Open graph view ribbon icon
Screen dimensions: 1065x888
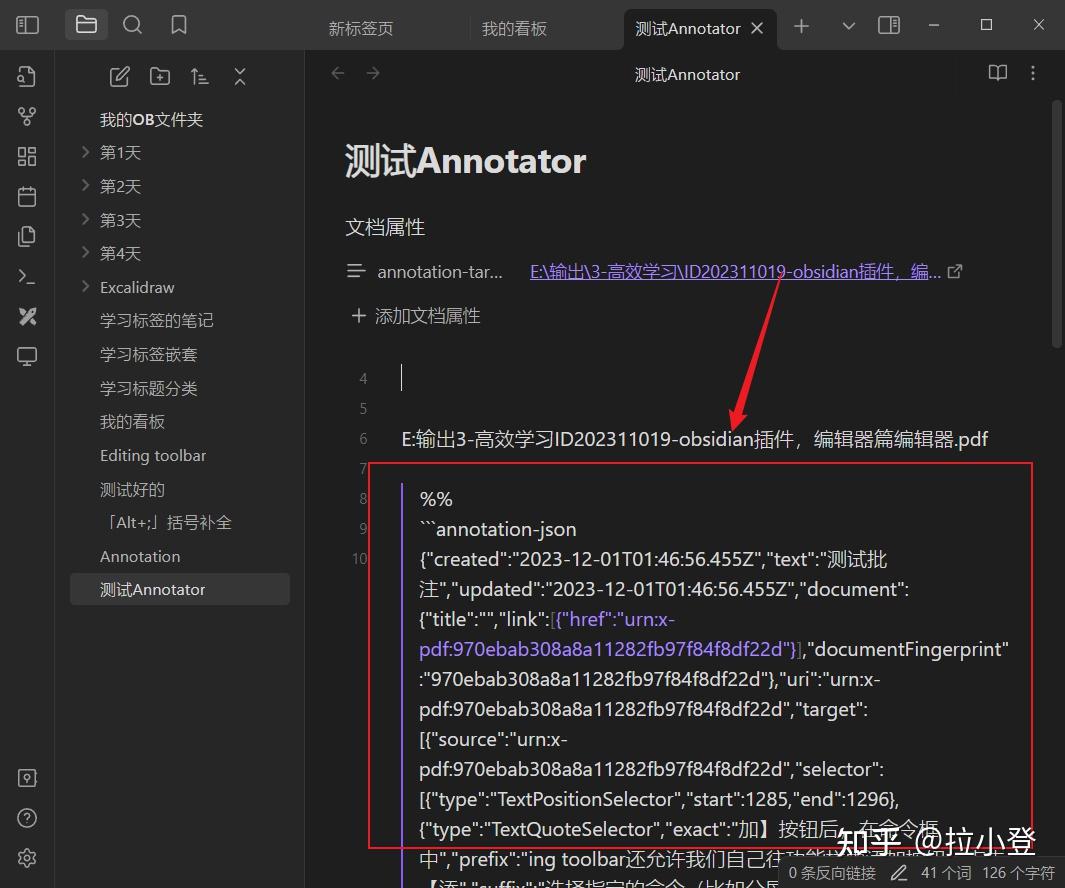[26, 117]
